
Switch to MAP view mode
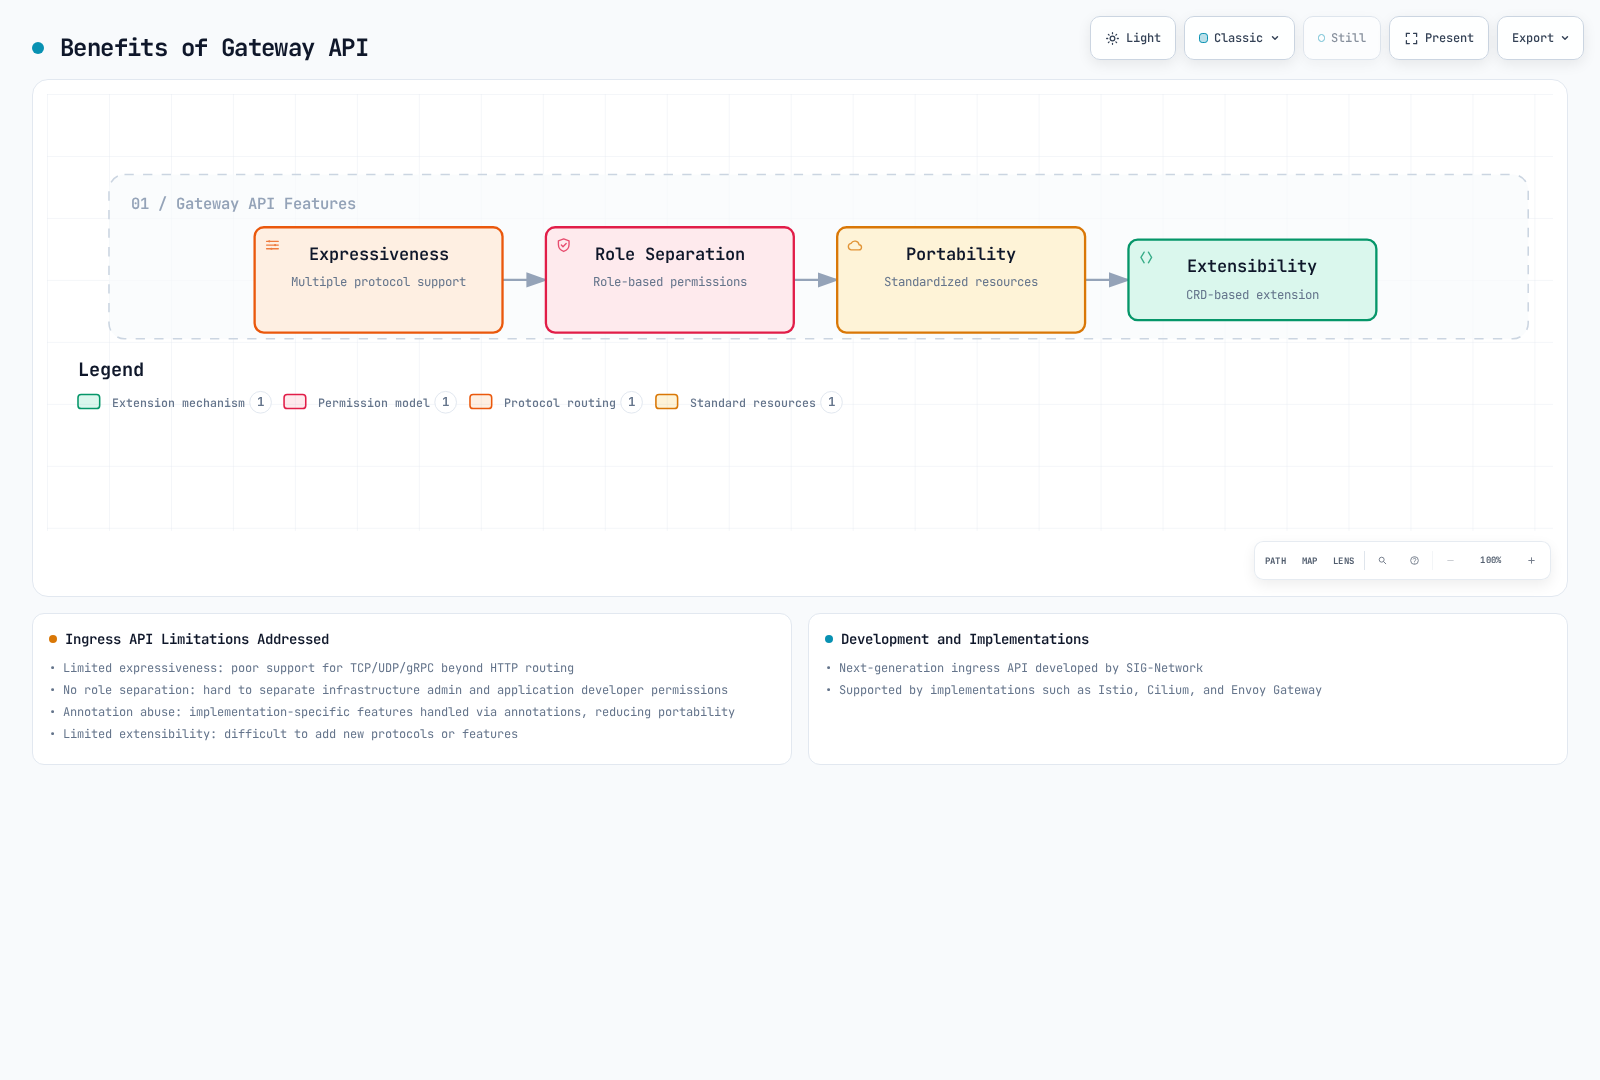click(1309, 561)
